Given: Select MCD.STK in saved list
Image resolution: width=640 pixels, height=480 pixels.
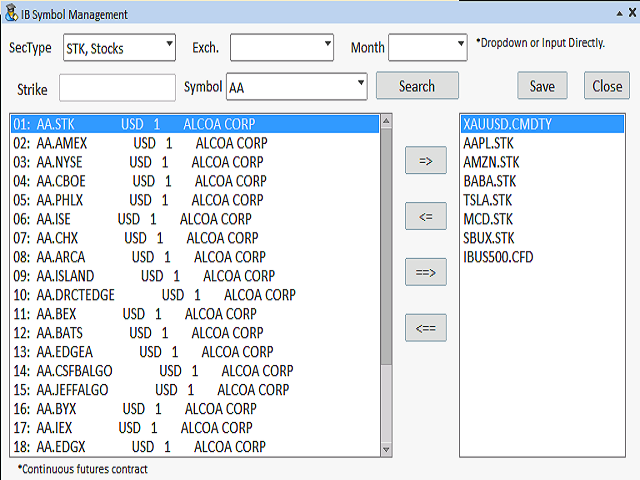Looking at the screenshot, I should click(542, 219).
